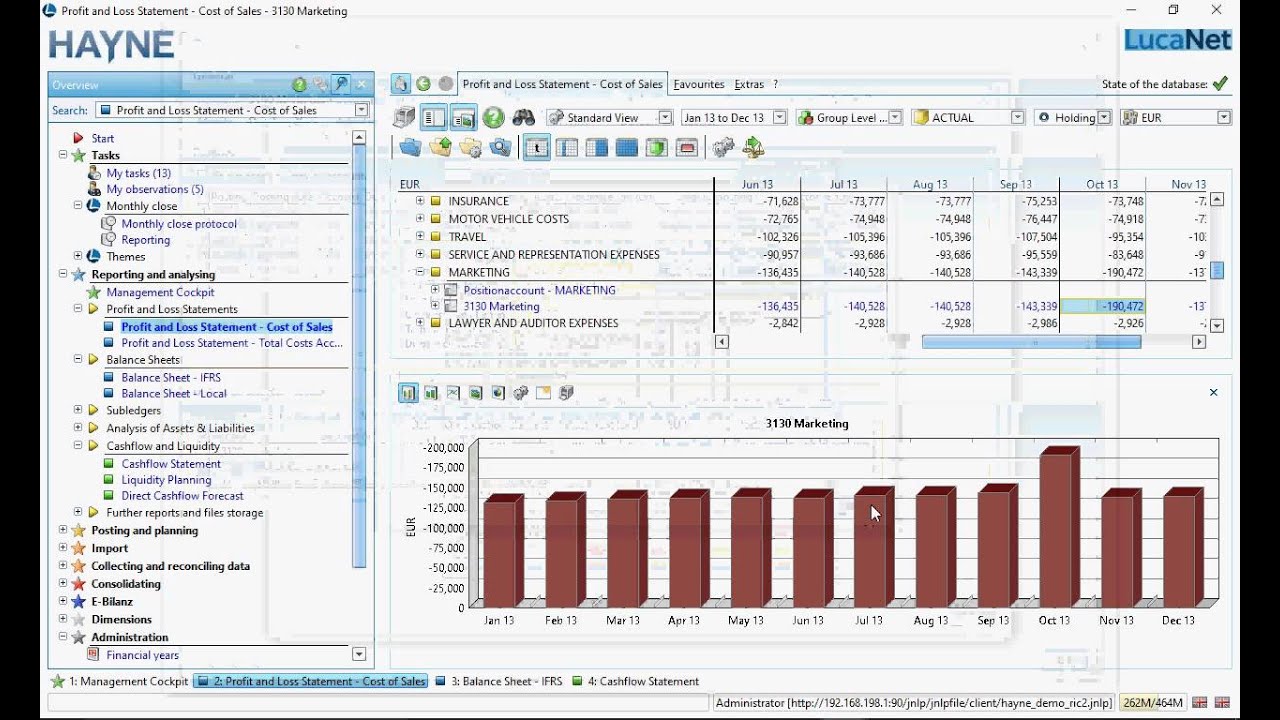Click the balance scales export icon
This screenshot has height=720, width=1280.
(x=754, y=148)
